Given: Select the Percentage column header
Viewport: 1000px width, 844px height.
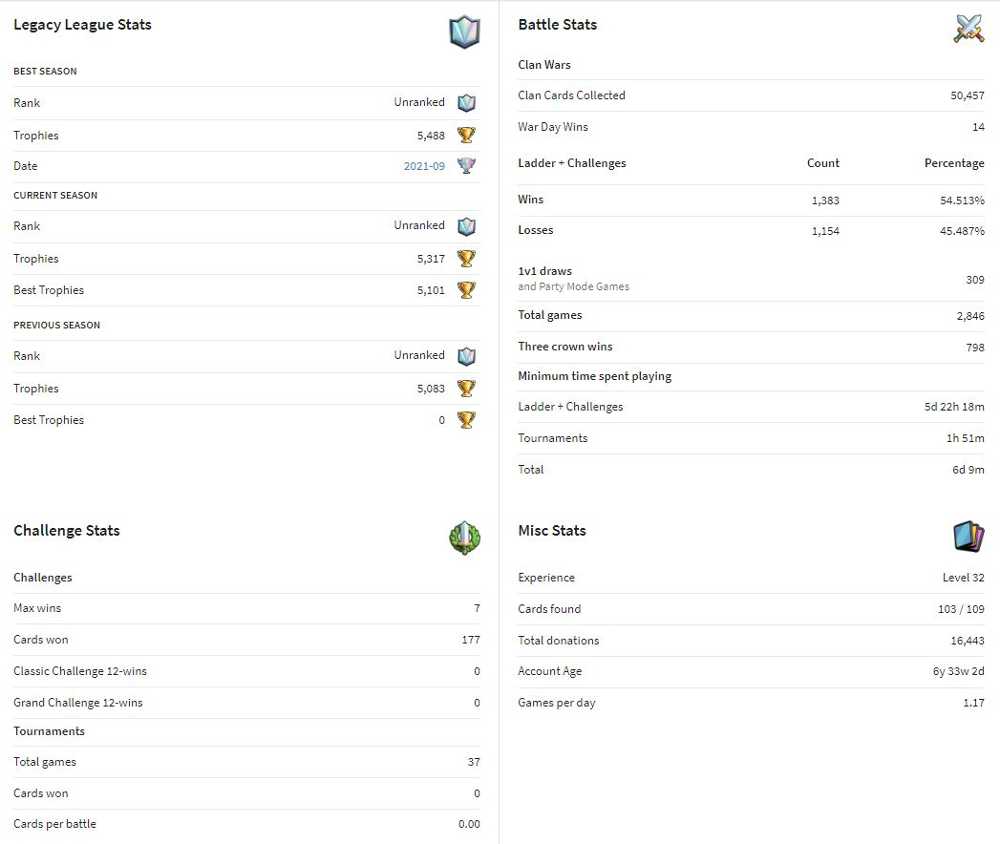Looking at the screenshot, I should 954,163.
